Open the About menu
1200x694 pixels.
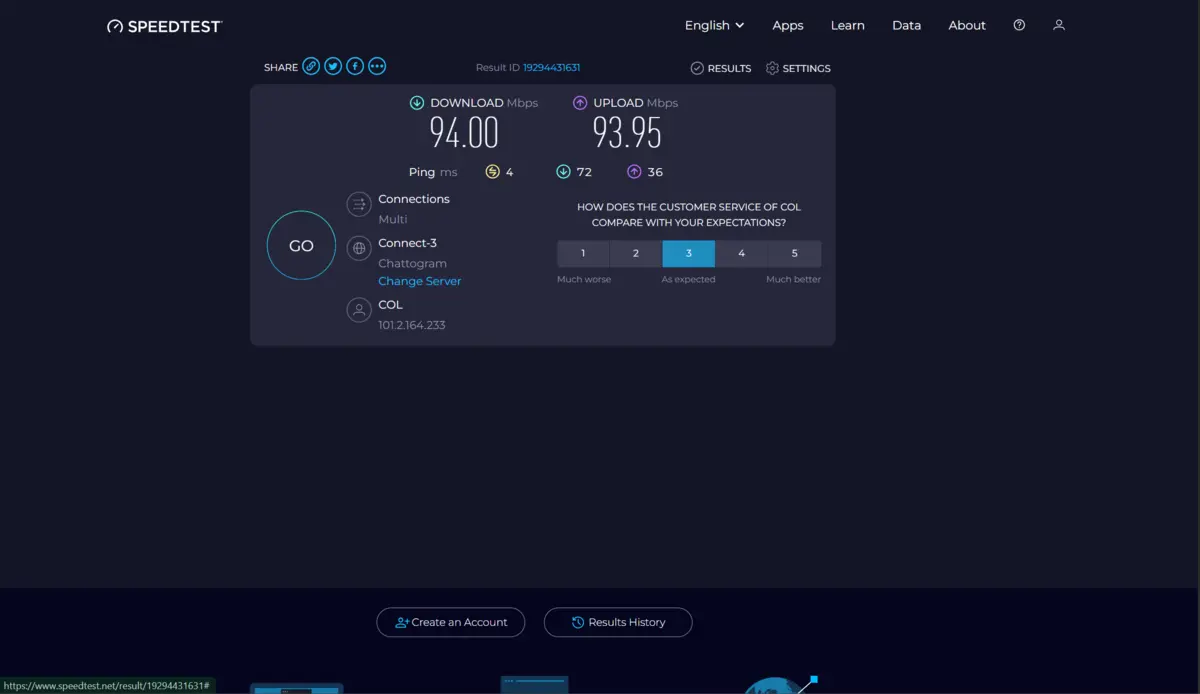[967, 25]
